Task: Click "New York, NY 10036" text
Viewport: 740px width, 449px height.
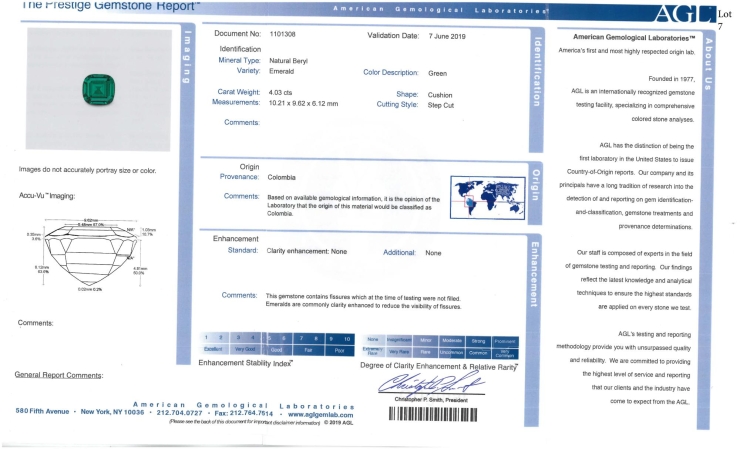Action: tap(112, 412)
